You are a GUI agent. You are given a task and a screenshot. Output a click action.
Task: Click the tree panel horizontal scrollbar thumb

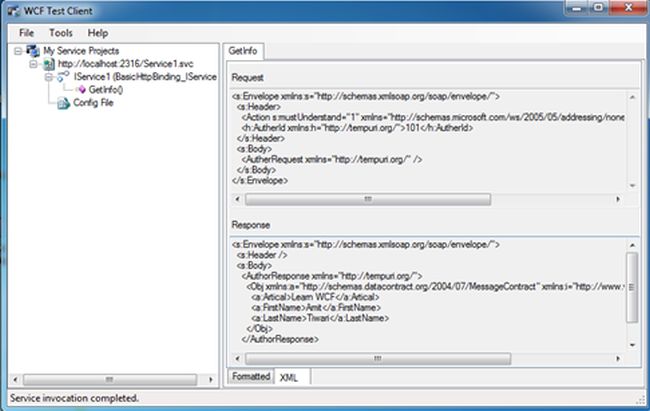pyautogui.click(x=109, y=379)
